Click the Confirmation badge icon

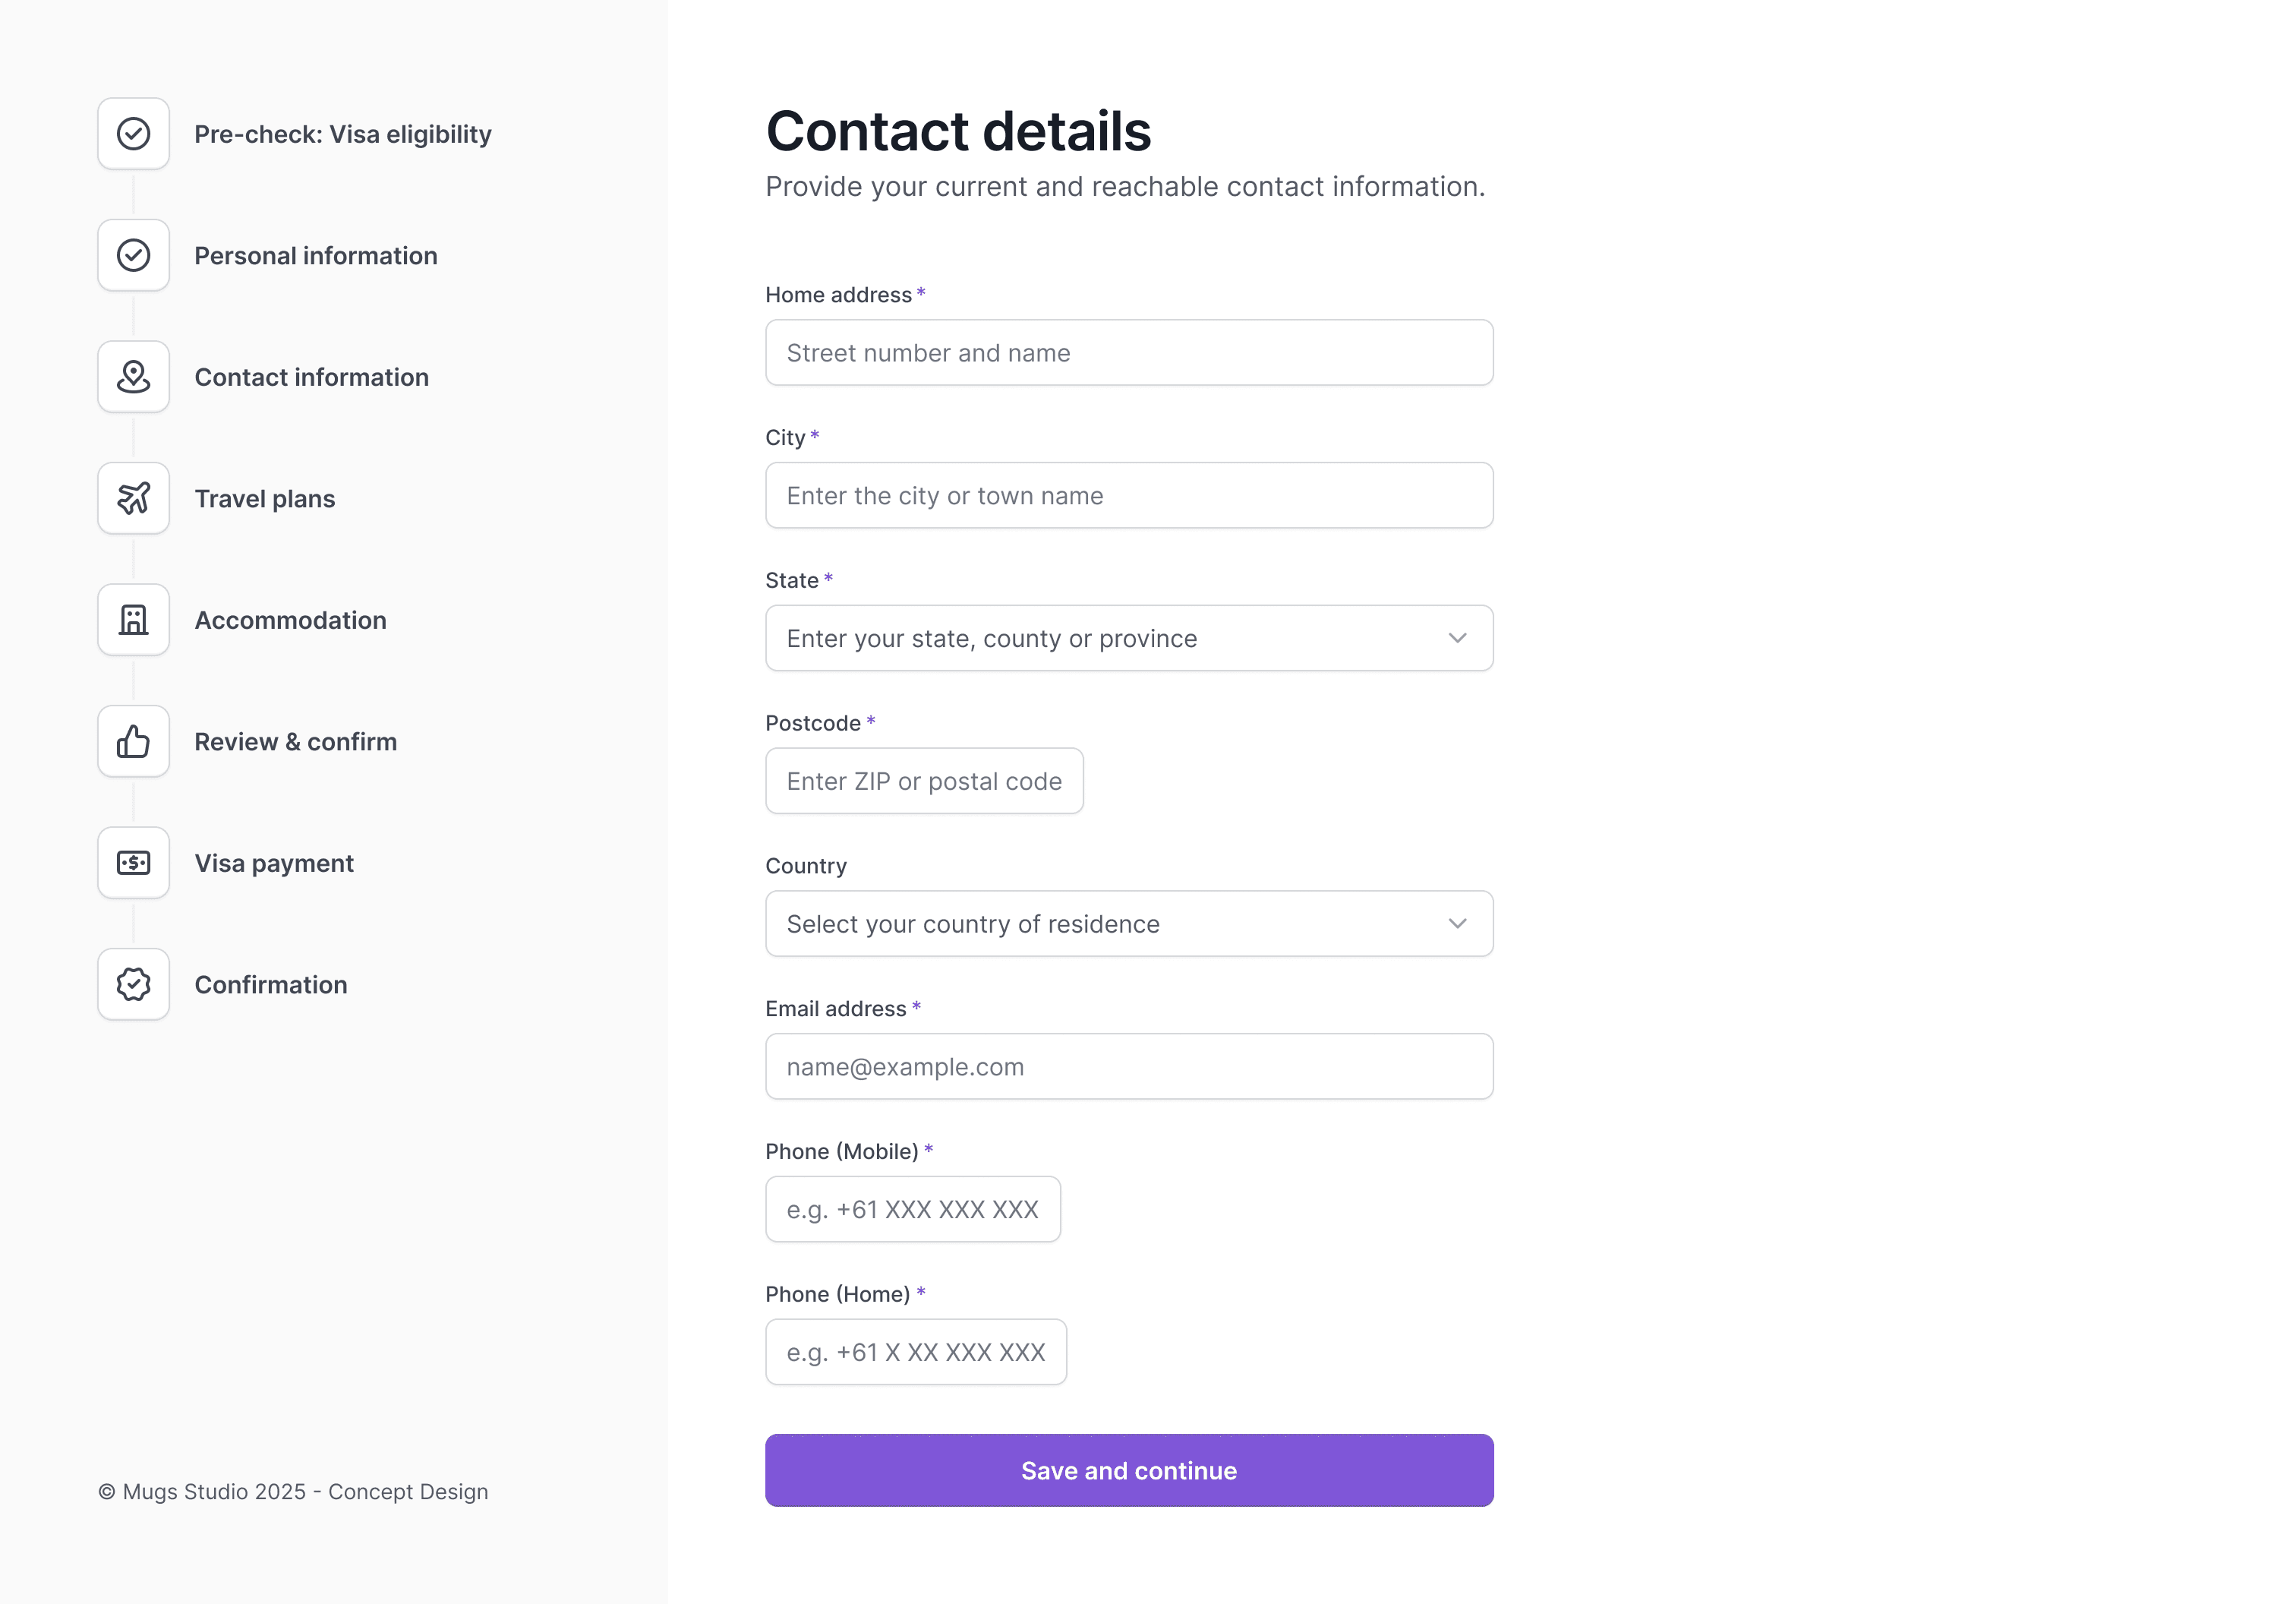[x=133, y=985]
